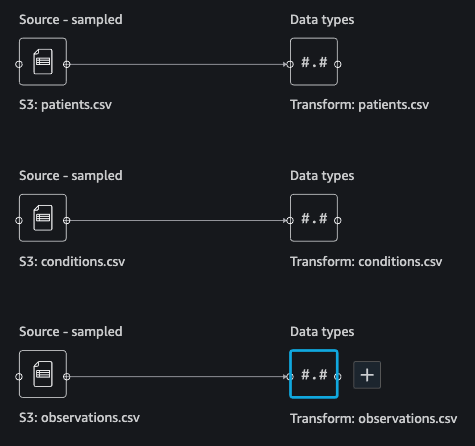Select the S3 patients.csv source node
475x446 pixels.
(43, 62)
